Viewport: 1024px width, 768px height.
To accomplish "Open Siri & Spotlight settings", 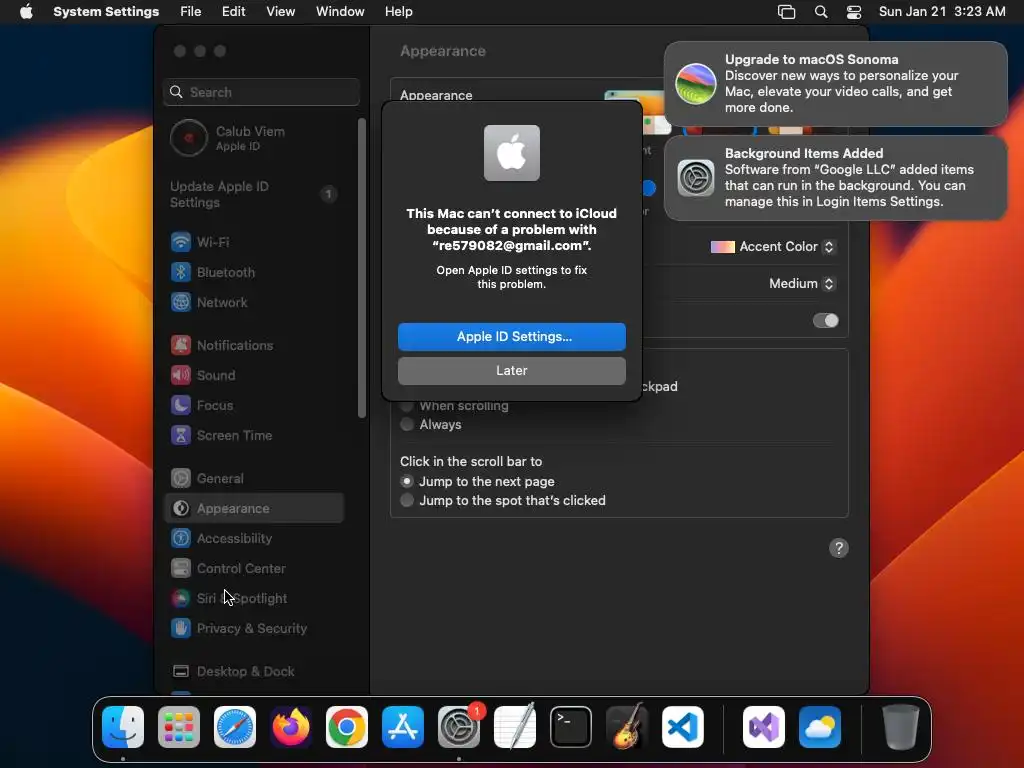I will [253, 599].
